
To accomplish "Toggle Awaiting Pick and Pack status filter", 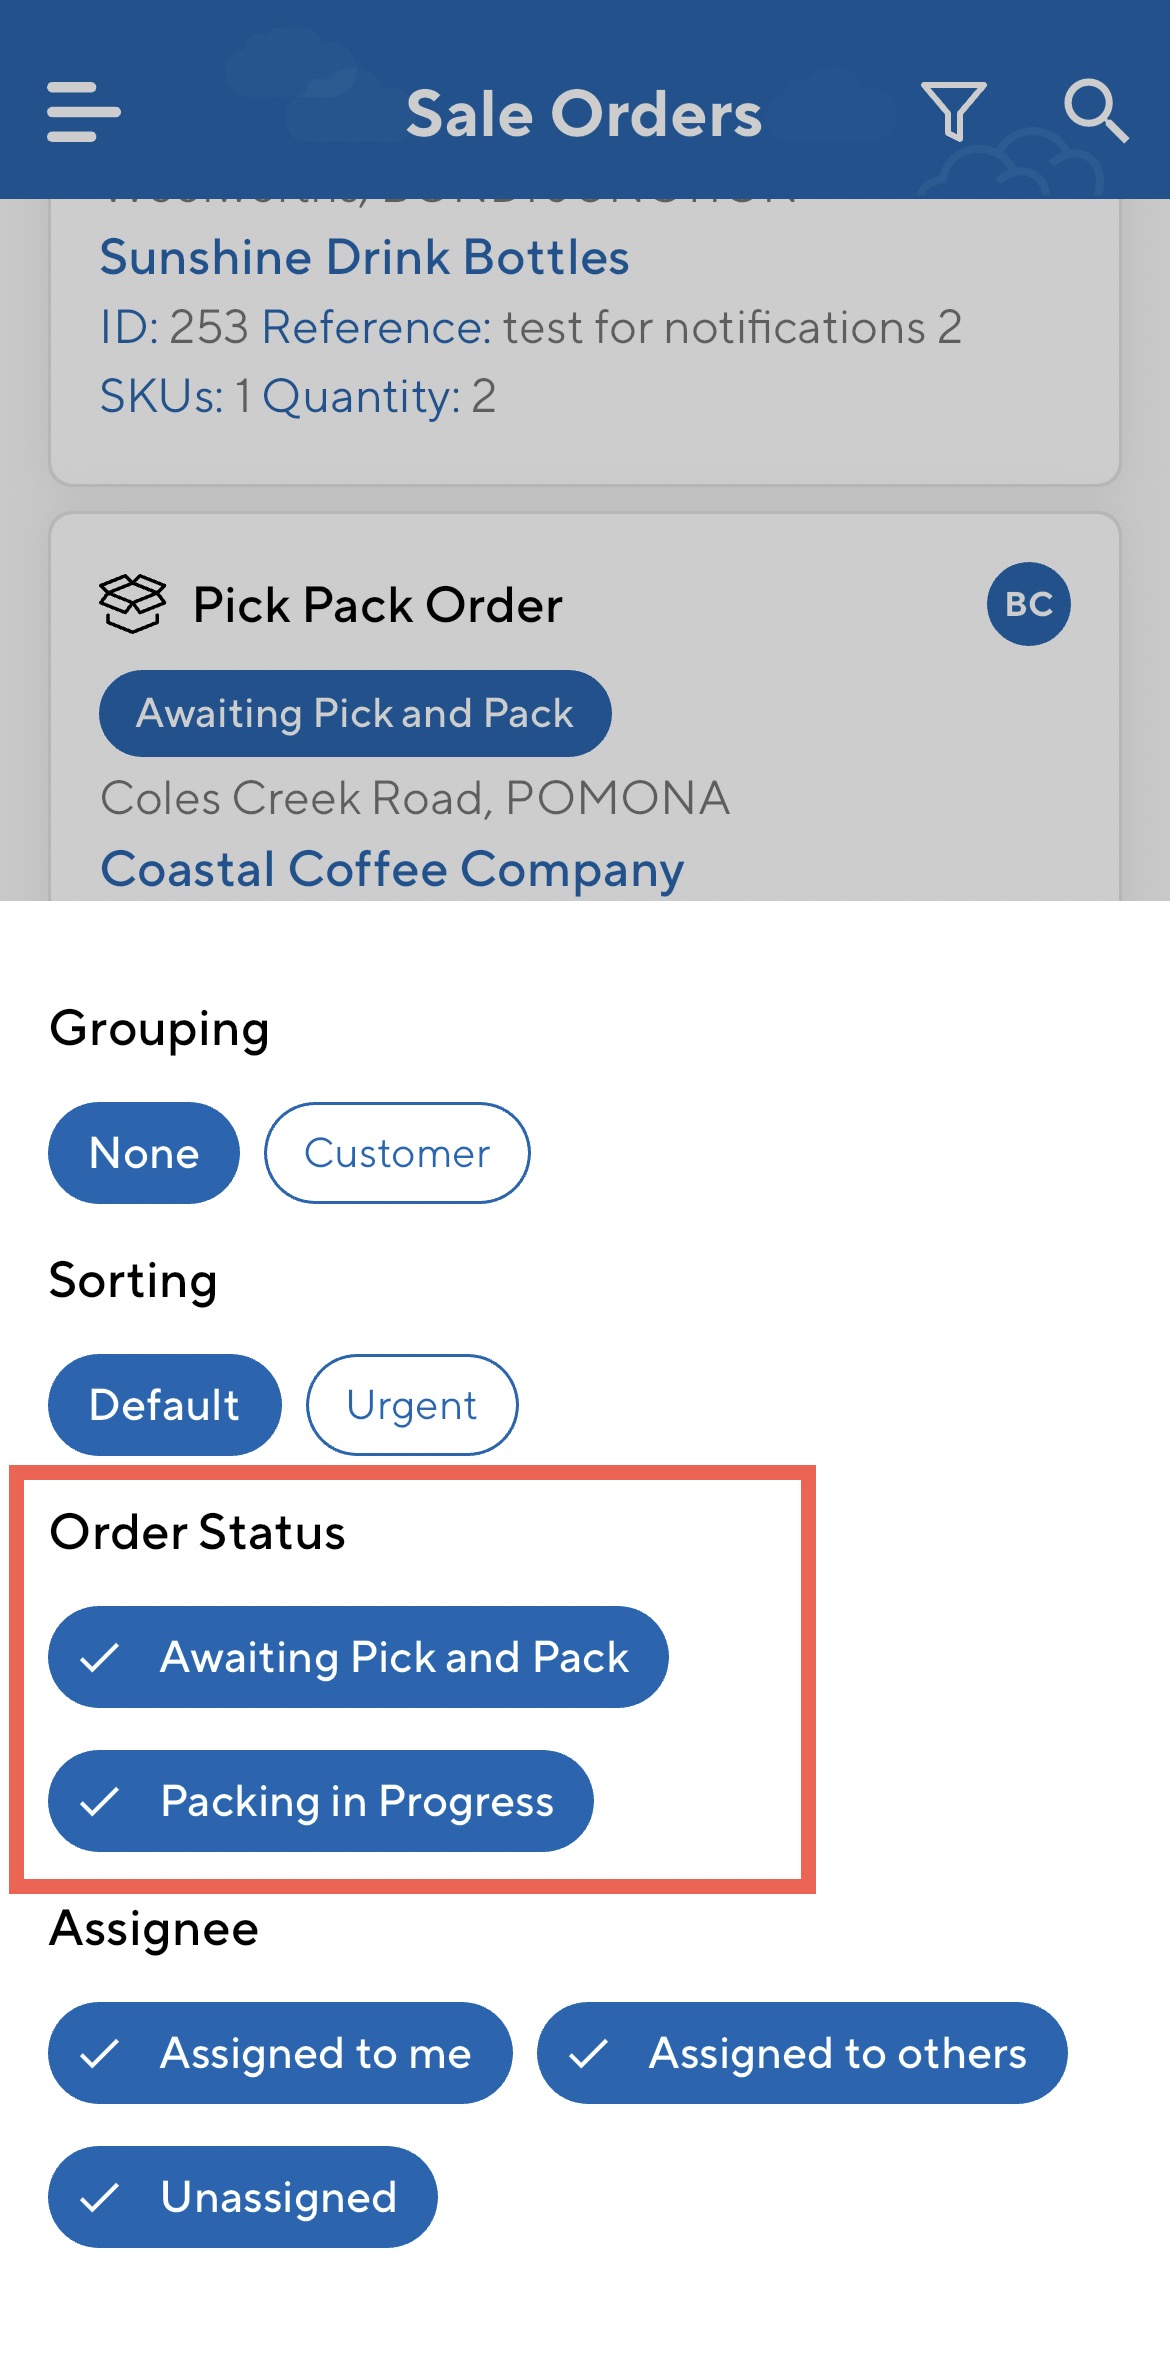I will tap(358, 1657).
